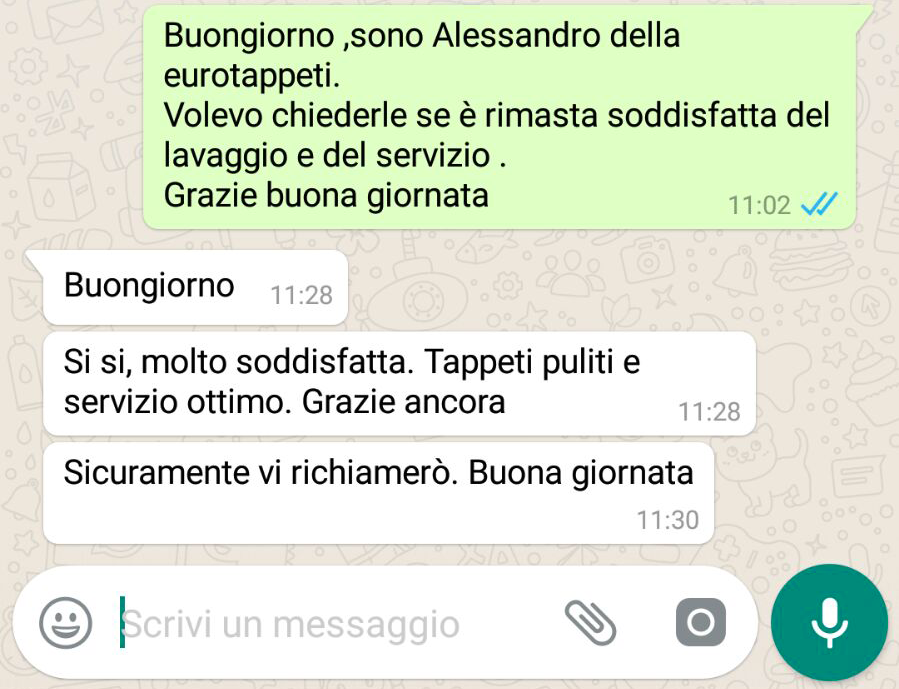
Task: Open the emoji picker smiley icon
Action: pos(65,623)
